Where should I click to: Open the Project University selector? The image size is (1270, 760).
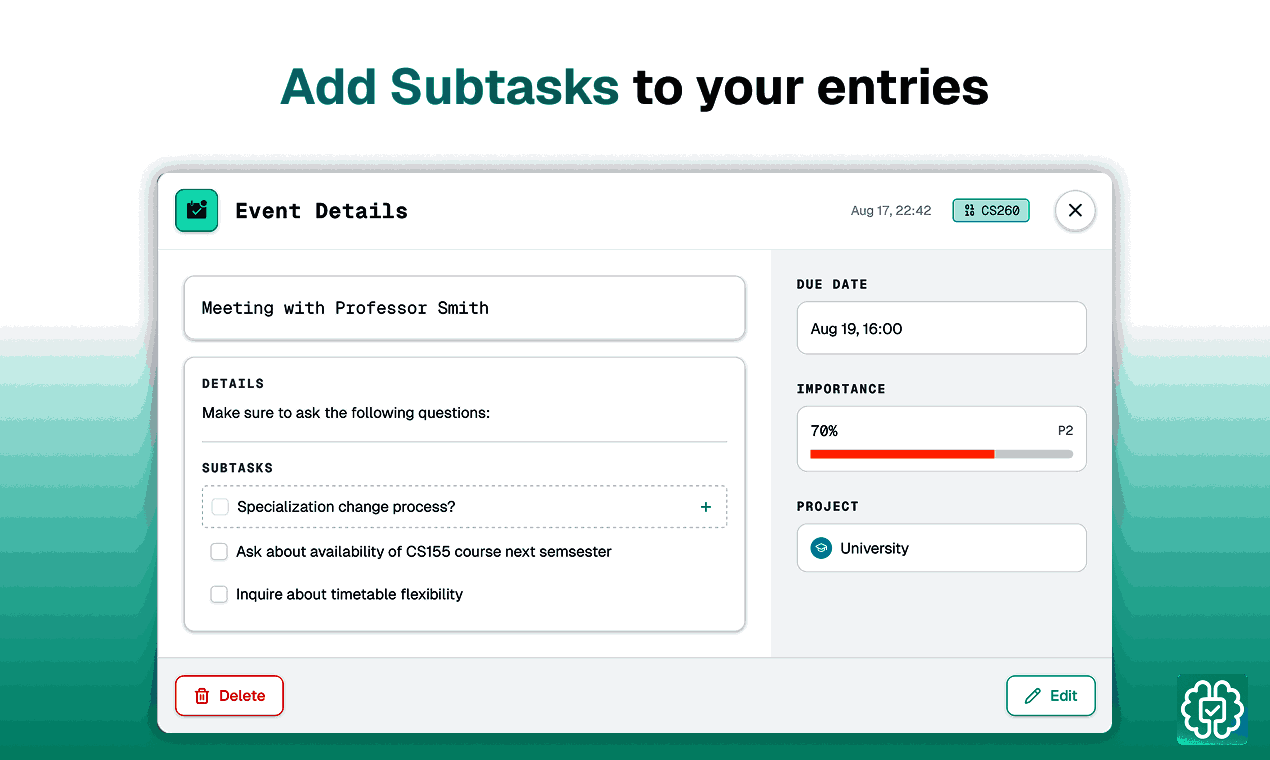click(x=941, y=548)
